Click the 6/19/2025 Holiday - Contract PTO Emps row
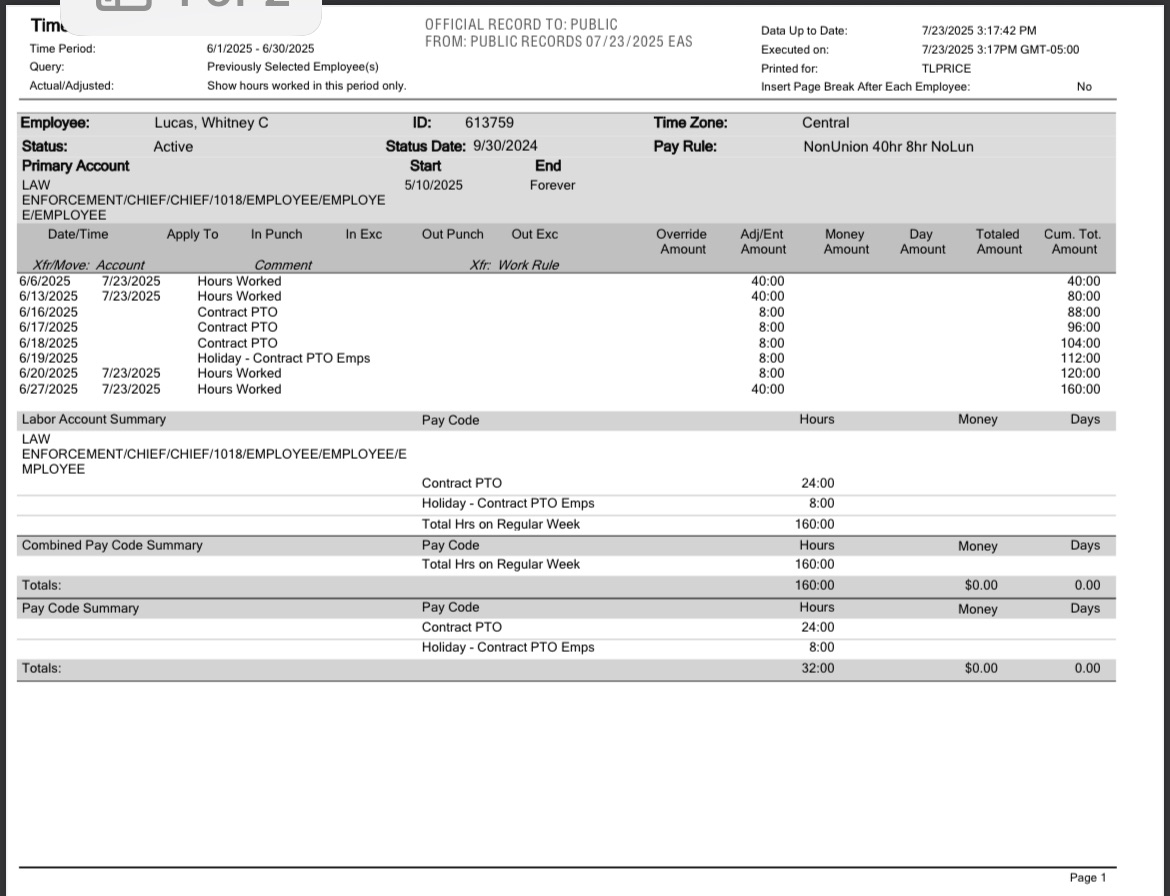This screenshot has height=896, width=1170. pos(283,358)
